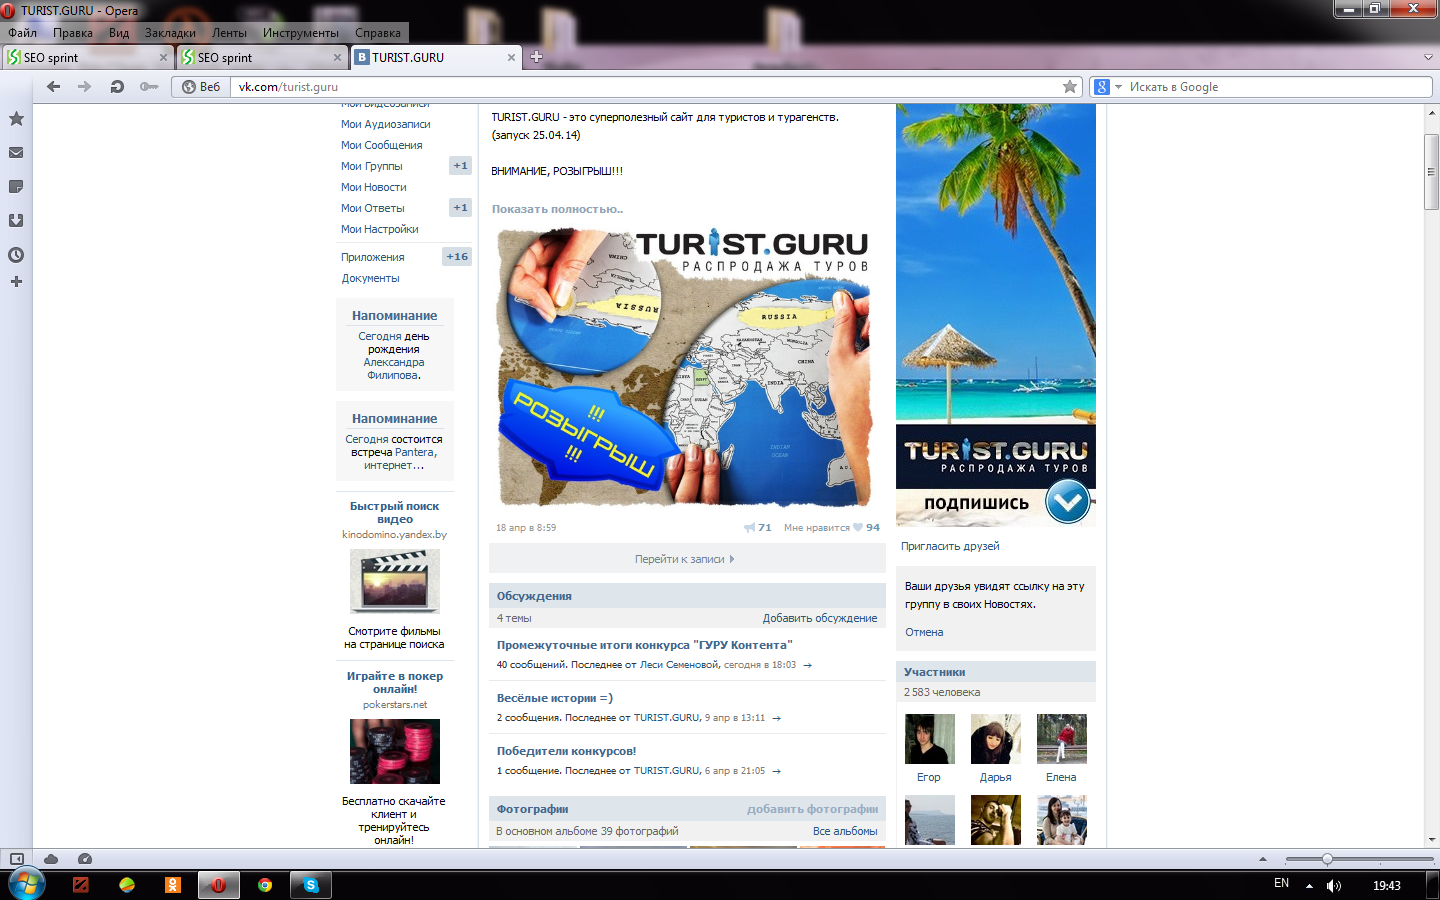The height and width of the screenshot is (900, 1440).
Task: Open Мои Аудиозаписи in the left menu
Action: pyautogui.click(x=386, y=124)
